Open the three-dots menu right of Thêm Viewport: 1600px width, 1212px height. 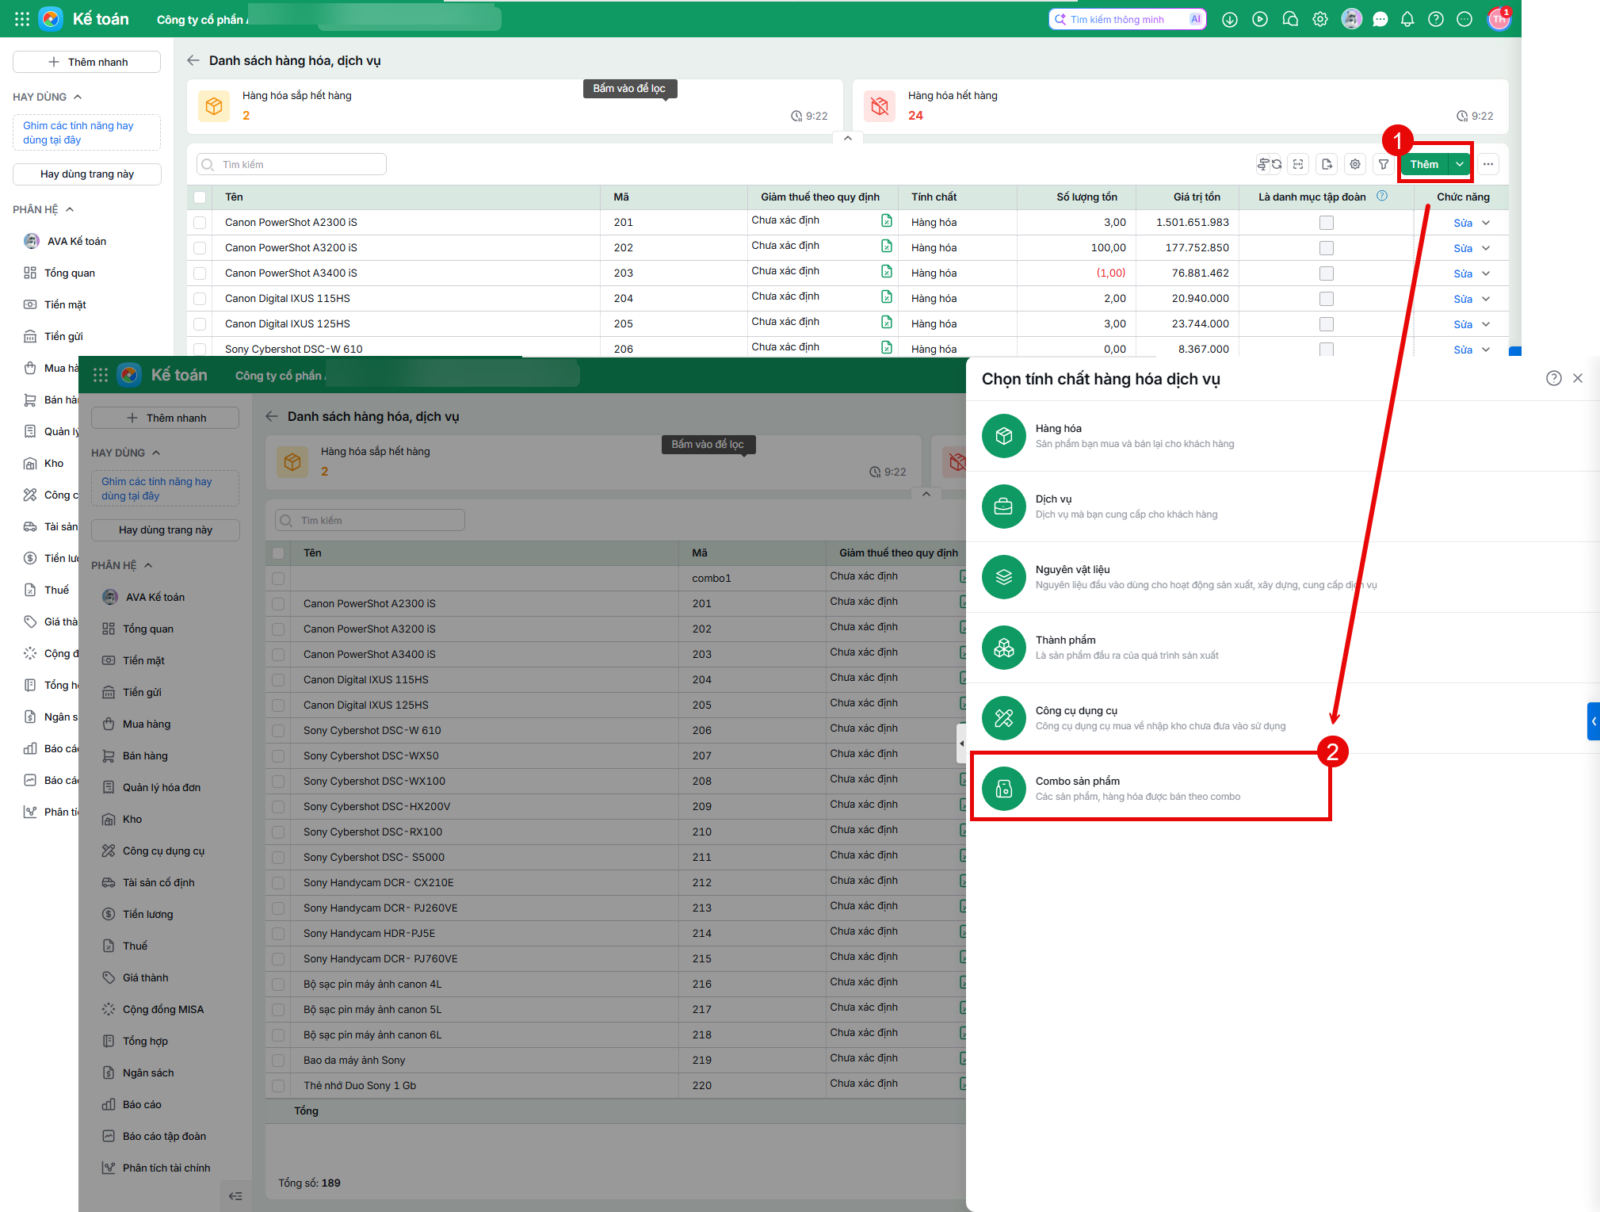coord(1488,164)
